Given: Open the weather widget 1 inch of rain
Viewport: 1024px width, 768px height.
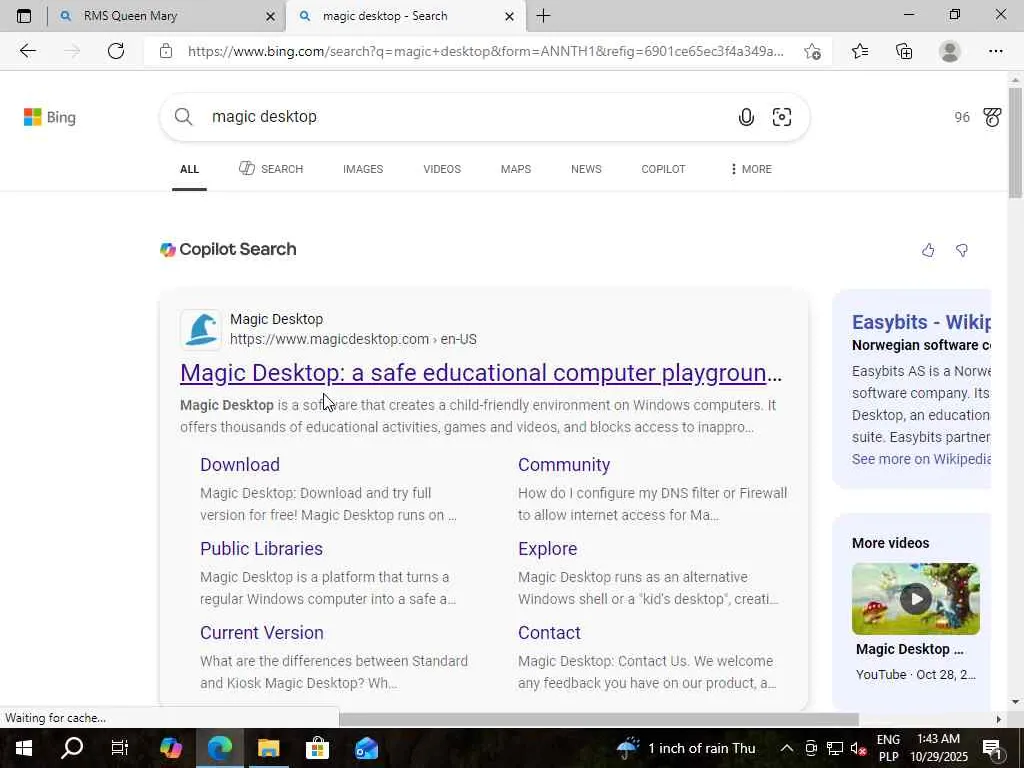Looking at the screenshot, I should coord(686,748).
